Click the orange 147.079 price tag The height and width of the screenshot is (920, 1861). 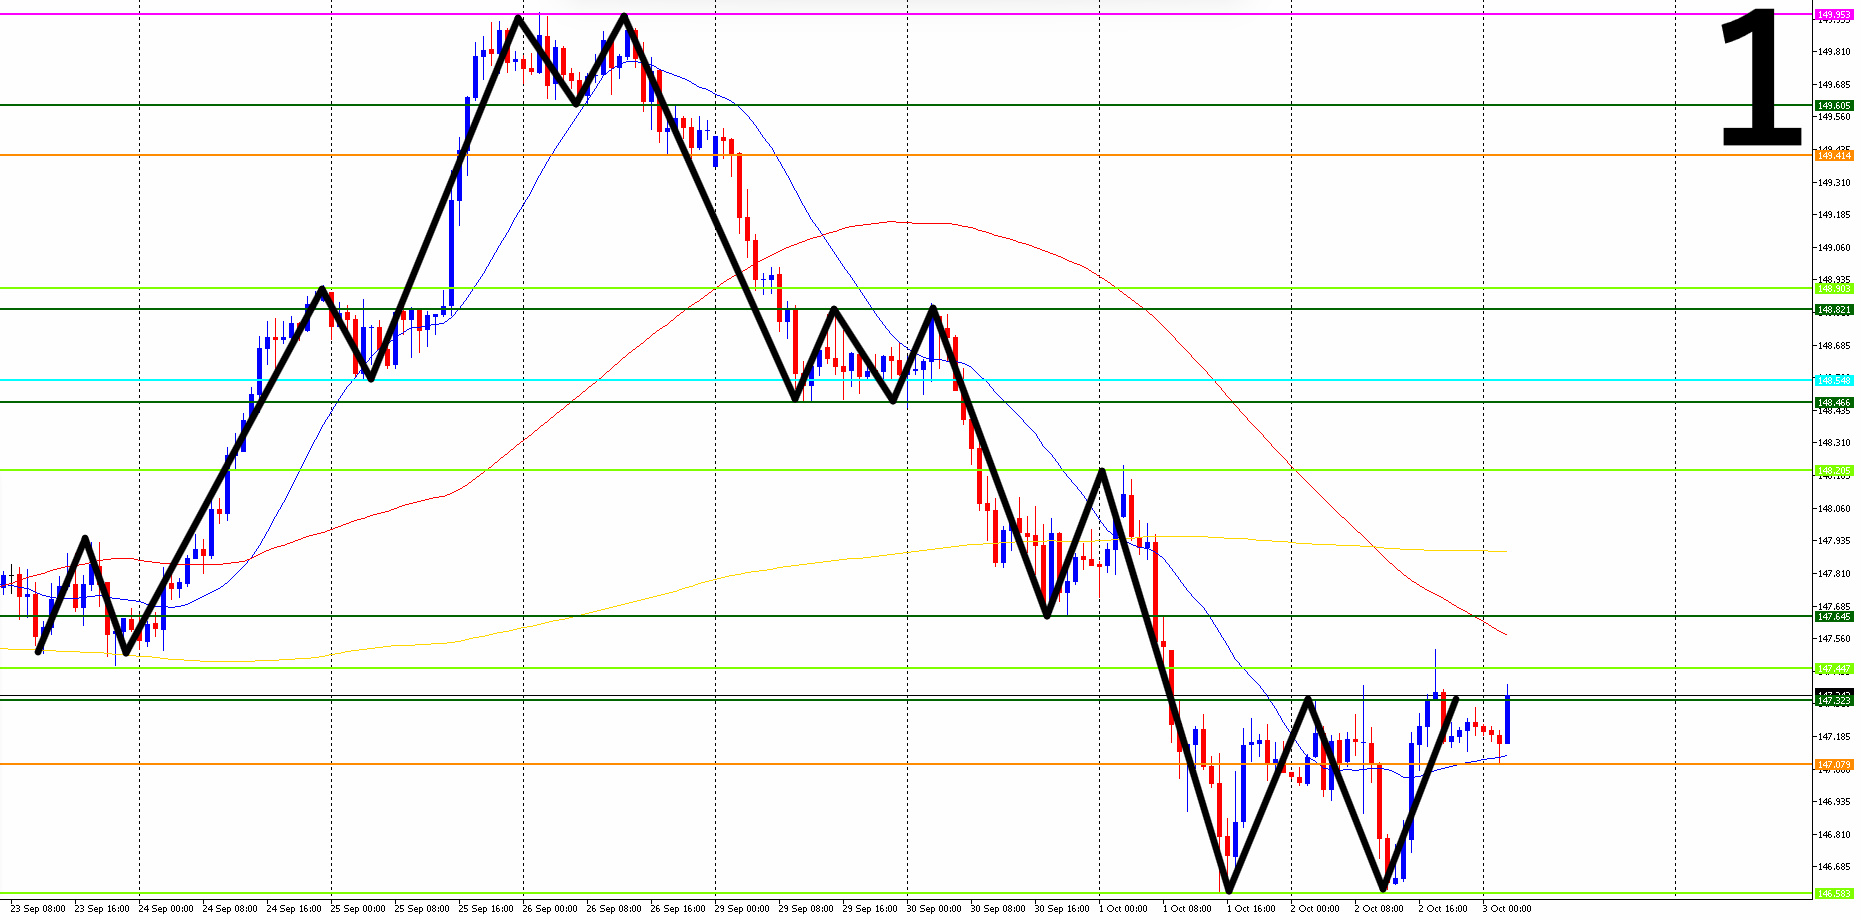click(1834, 764)
